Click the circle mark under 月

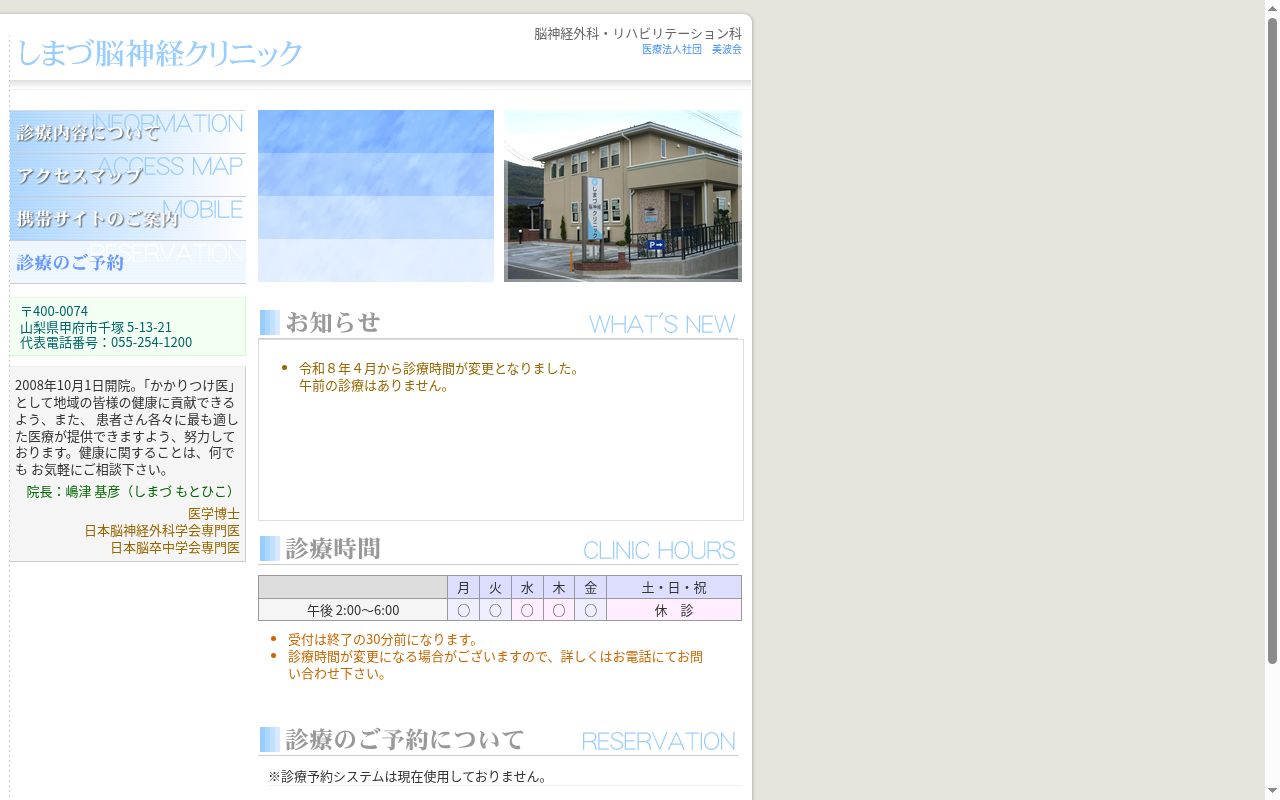(463, 610)
